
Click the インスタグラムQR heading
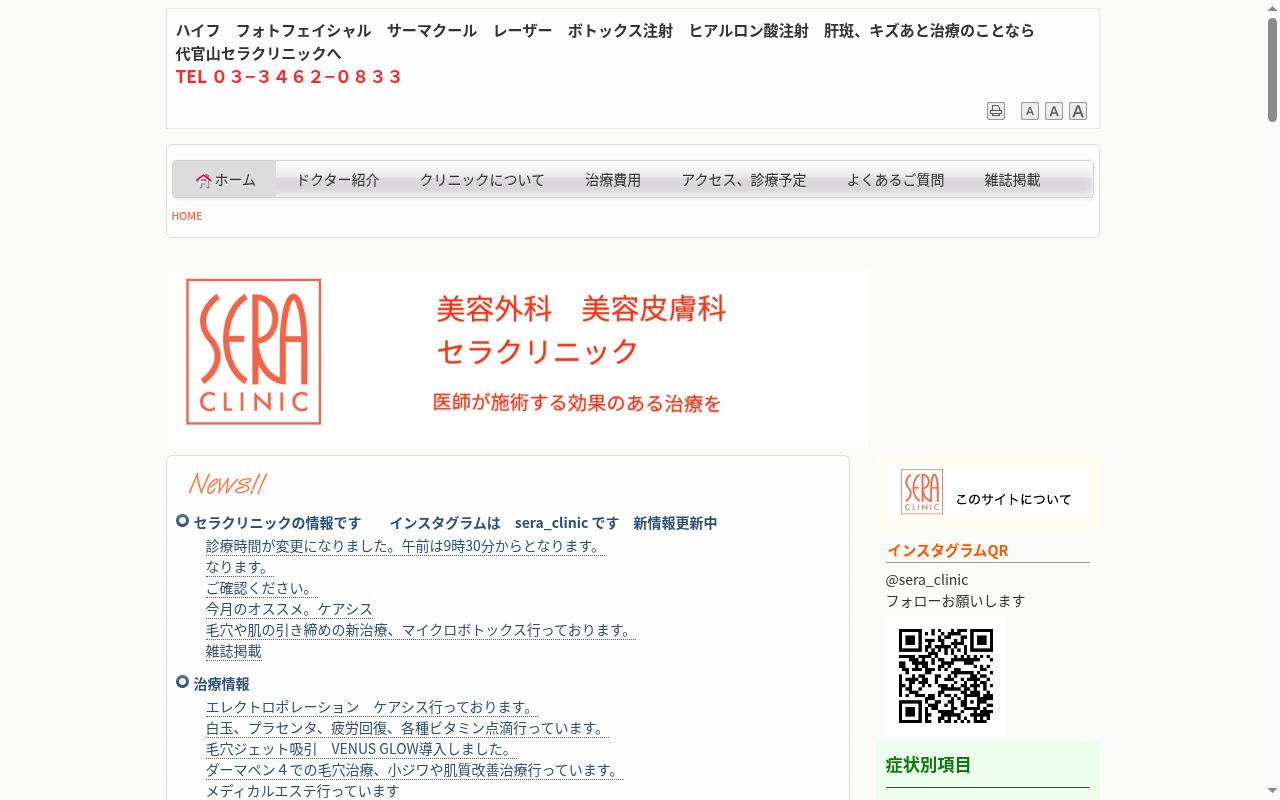pyautogui.click(x=947, y=550)
